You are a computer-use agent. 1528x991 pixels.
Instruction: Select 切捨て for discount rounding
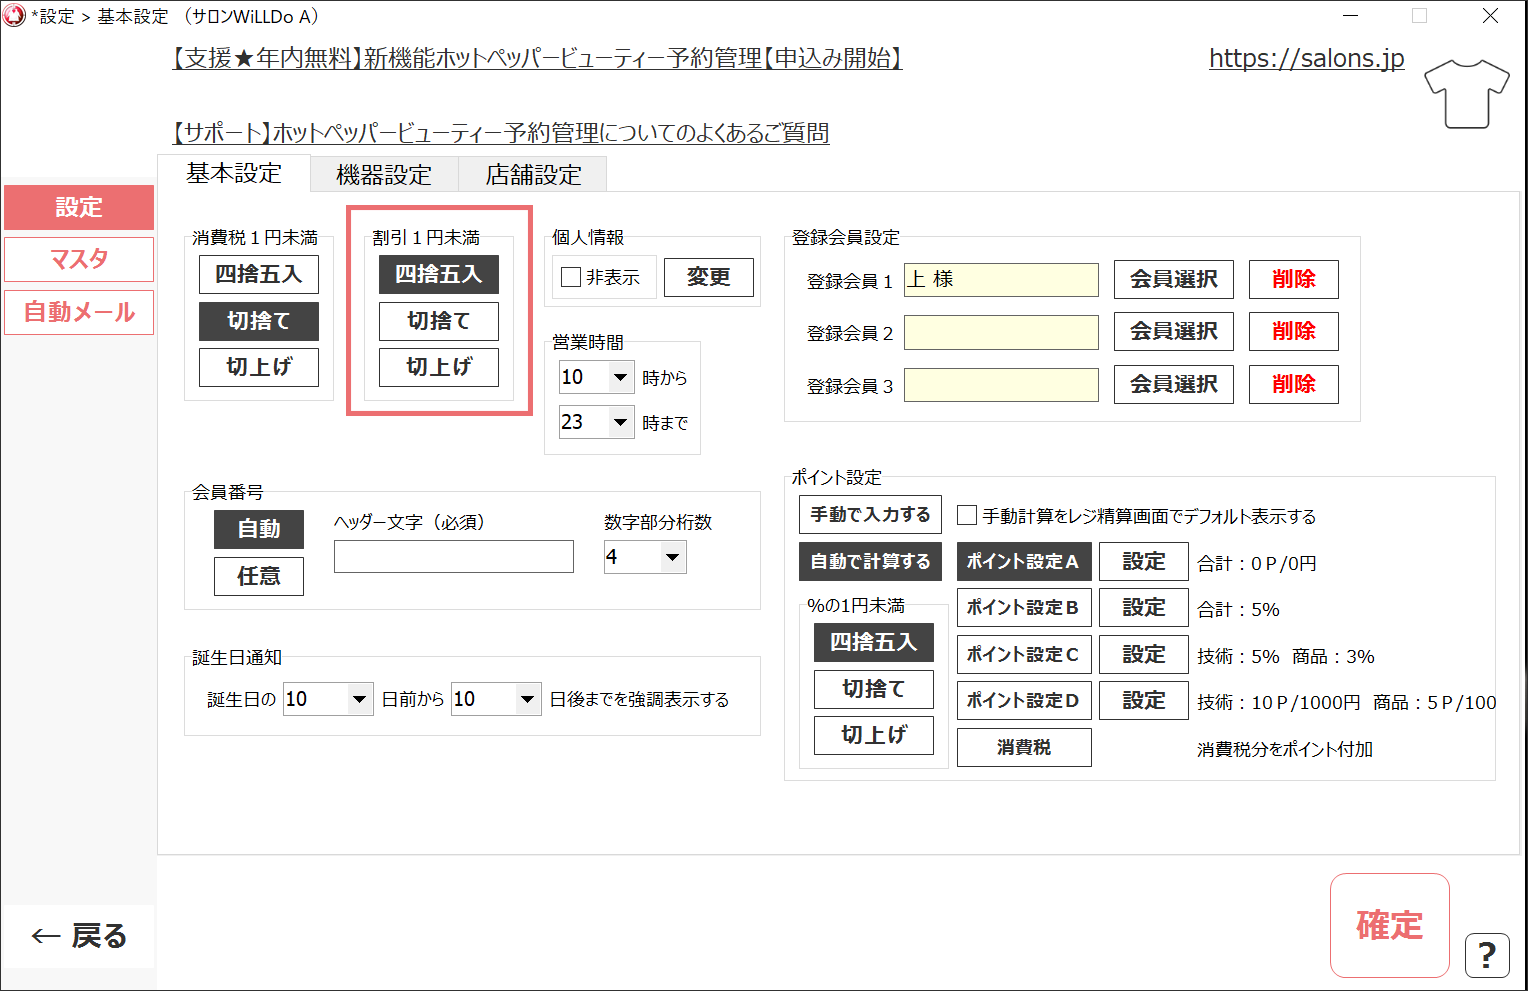tap(438, 321)
